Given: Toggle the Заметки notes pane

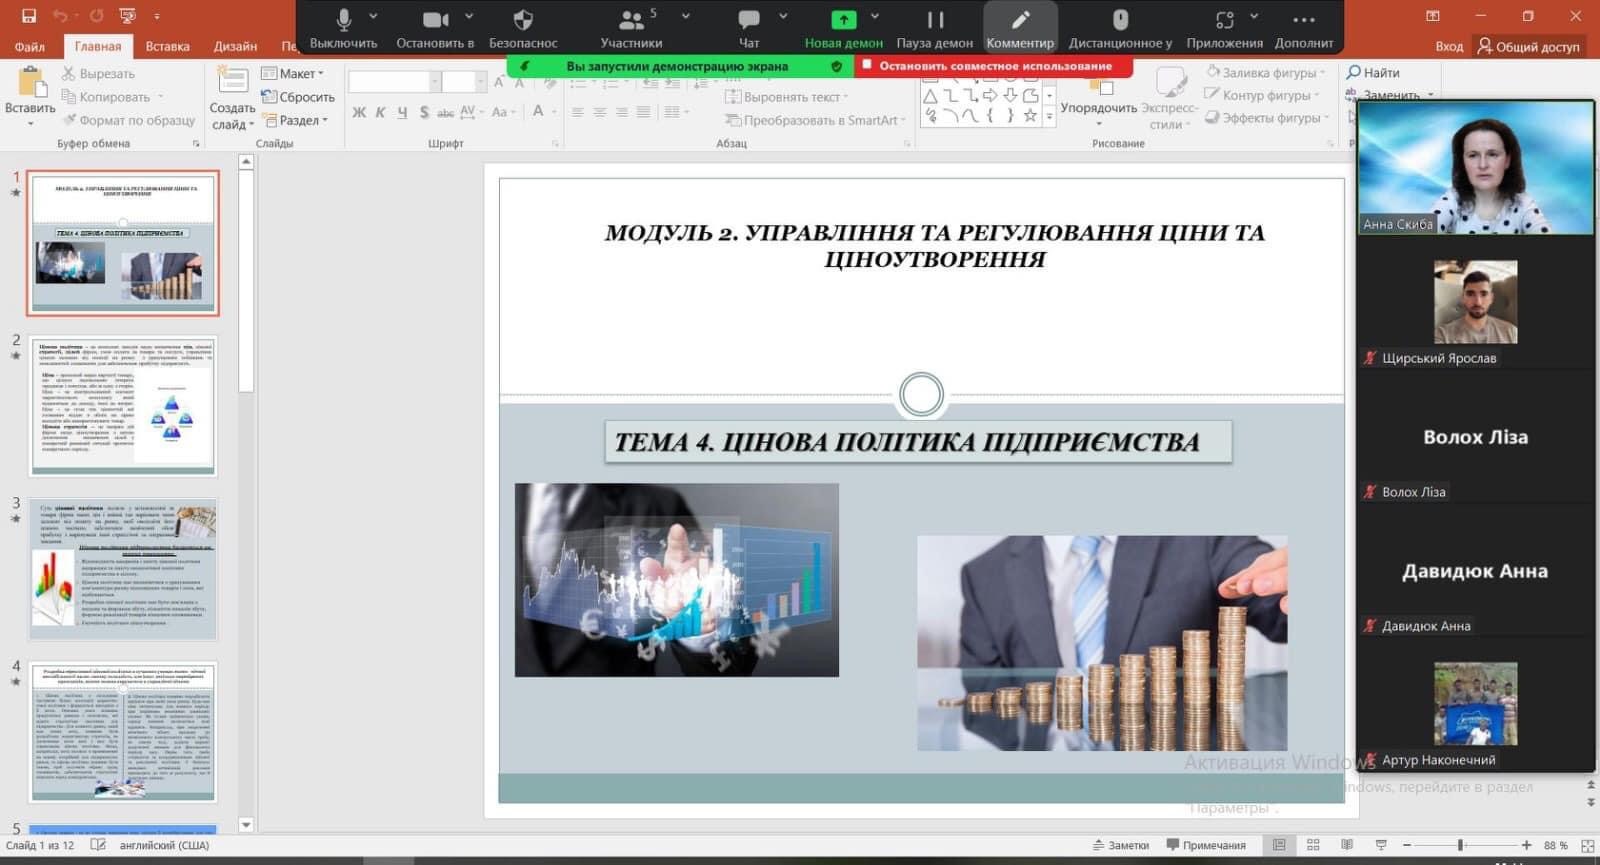Looking at the screenshot, I should point(1121,845).
